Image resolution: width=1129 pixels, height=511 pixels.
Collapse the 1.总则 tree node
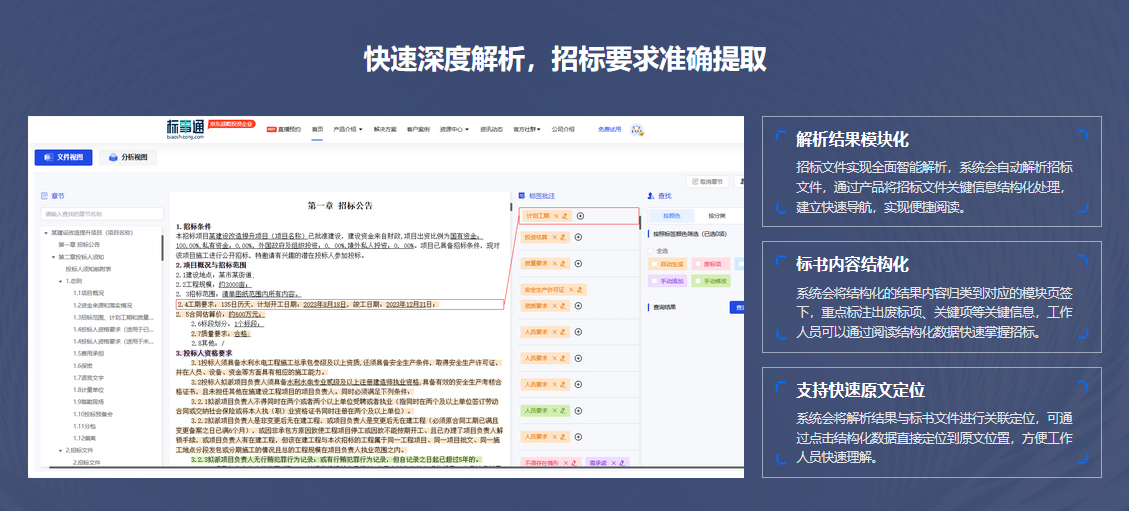pyautogui.click(x=60, y=281)
